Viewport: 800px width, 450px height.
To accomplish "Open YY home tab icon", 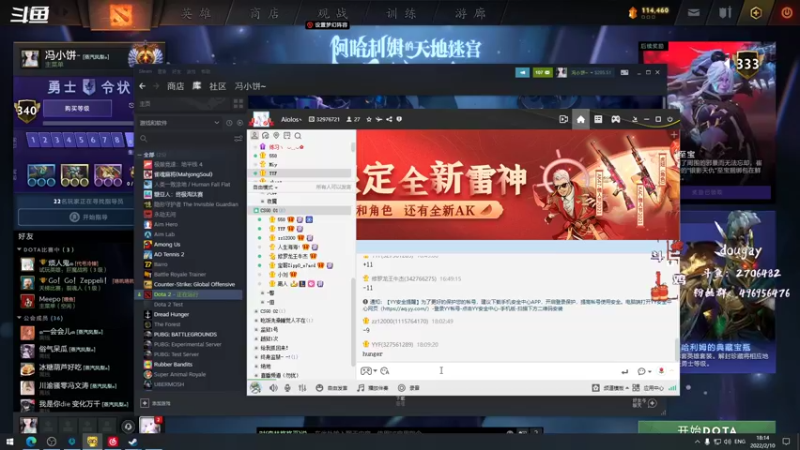I will click(x=581, y=119).
